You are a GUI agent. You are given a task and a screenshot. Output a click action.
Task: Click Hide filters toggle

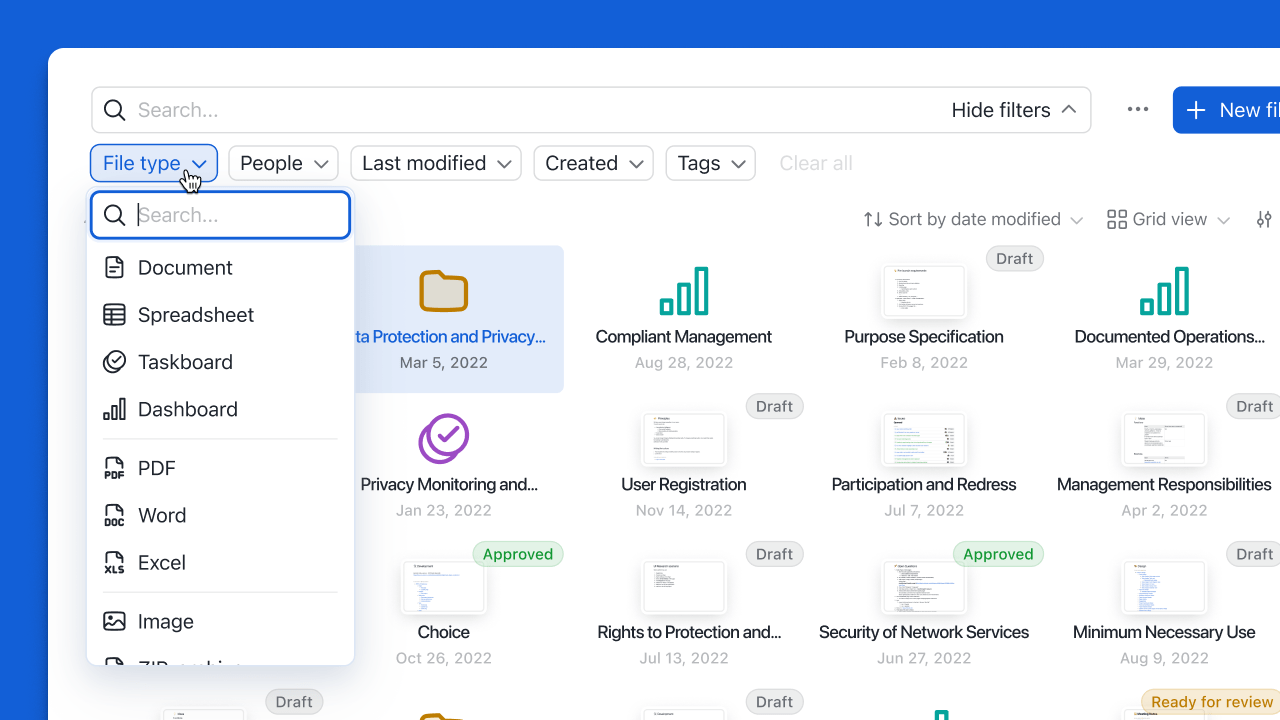[x=1013, y=110]
